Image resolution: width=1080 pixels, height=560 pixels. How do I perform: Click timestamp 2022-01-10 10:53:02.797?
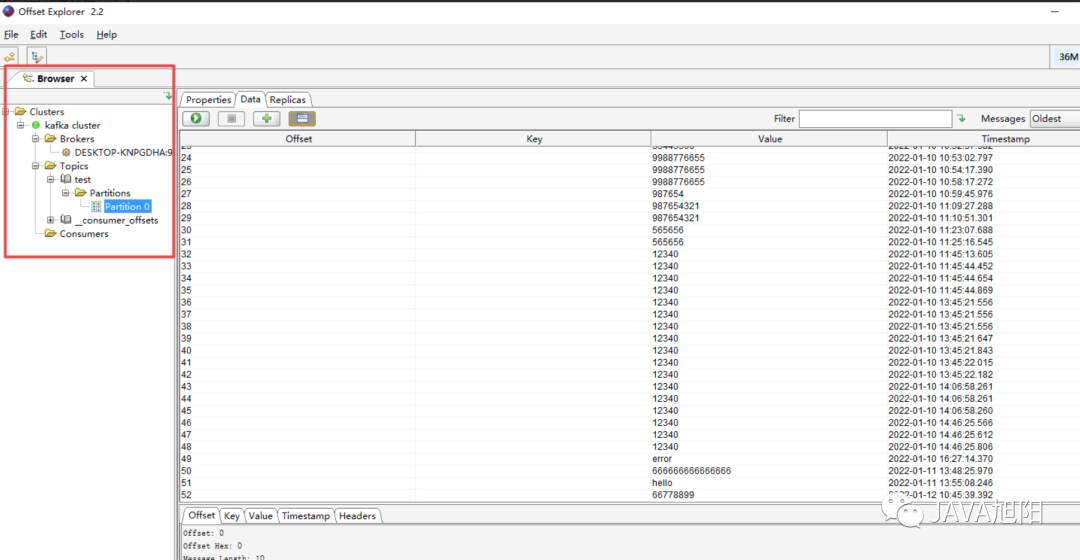coord(940,158)
